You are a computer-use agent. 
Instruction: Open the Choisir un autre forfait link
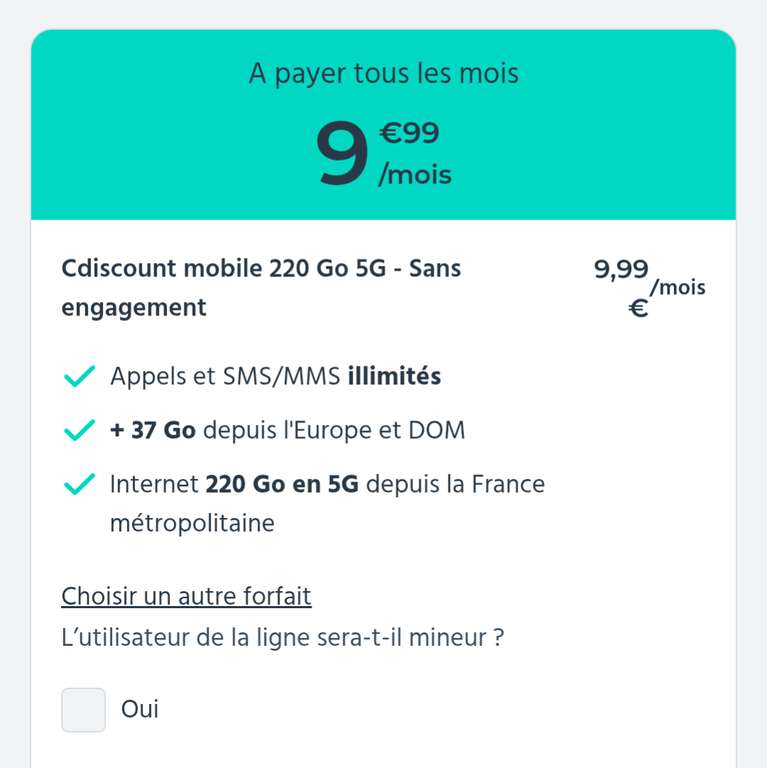point(186,597)
